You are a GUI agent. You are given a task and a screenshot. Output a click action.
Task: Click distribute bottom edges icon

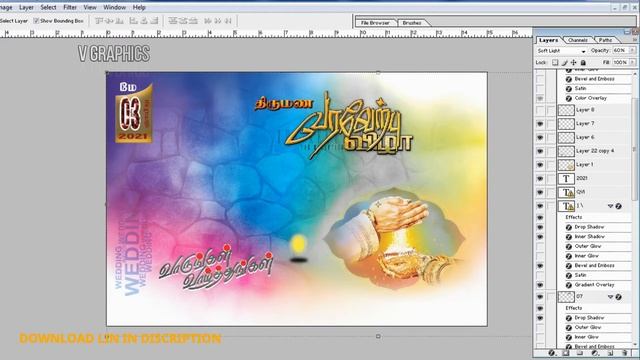[x=193, y=20]
